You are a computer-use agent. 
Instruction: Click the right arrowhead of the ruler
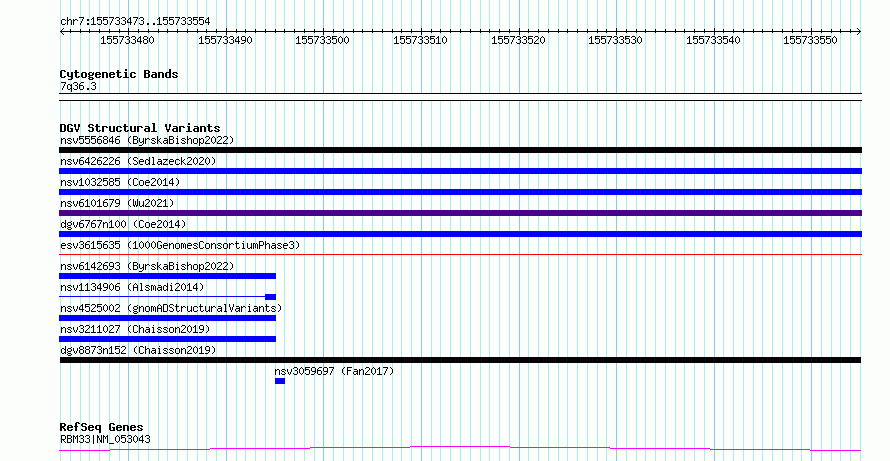859,32
